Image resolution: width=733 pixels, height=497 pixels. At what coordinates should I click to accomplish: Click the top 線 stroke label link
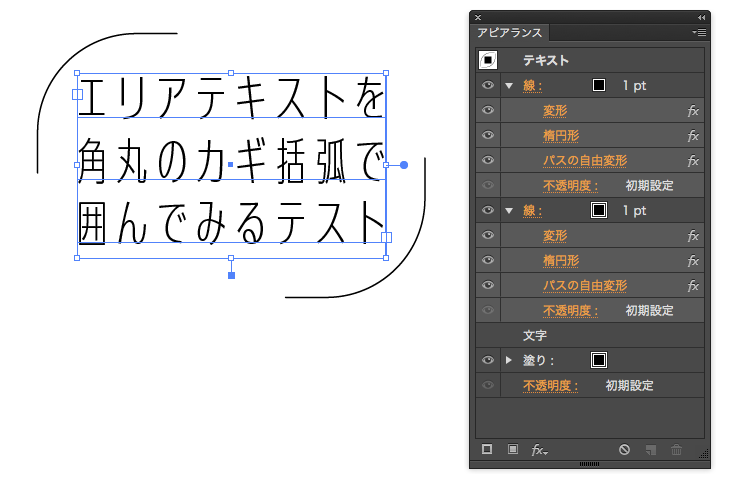532,86
